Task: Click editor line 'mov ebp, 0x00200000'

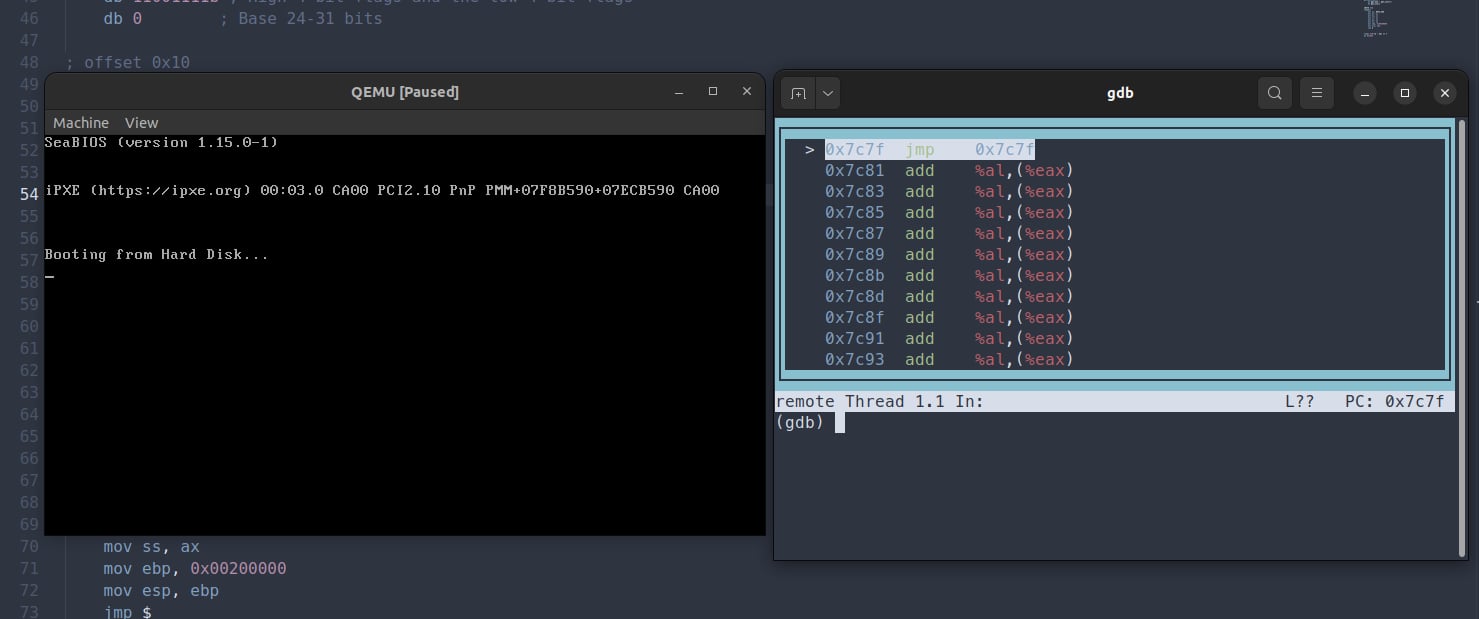Action: point(195,569)
